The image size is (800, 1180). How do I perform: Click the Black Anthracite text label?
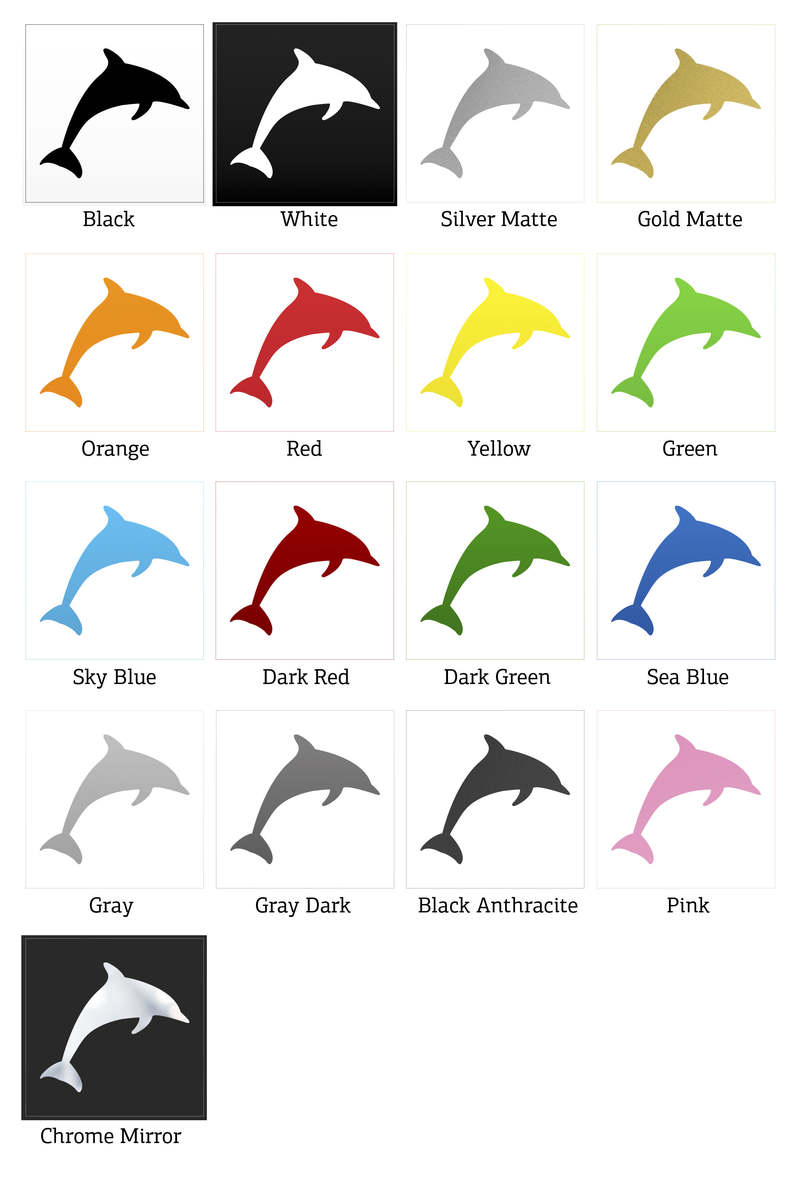(x=497, y=905)
